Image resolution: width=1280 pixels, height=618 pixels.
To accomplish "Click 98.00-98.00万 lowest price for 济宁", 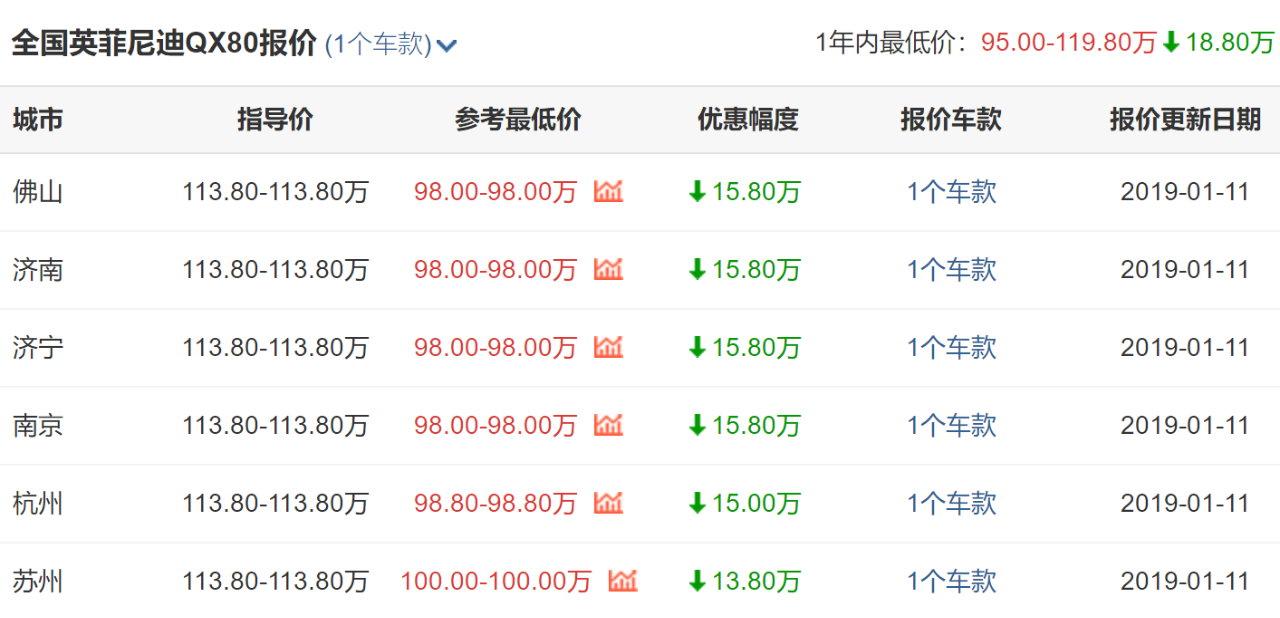I will [496, 348].
